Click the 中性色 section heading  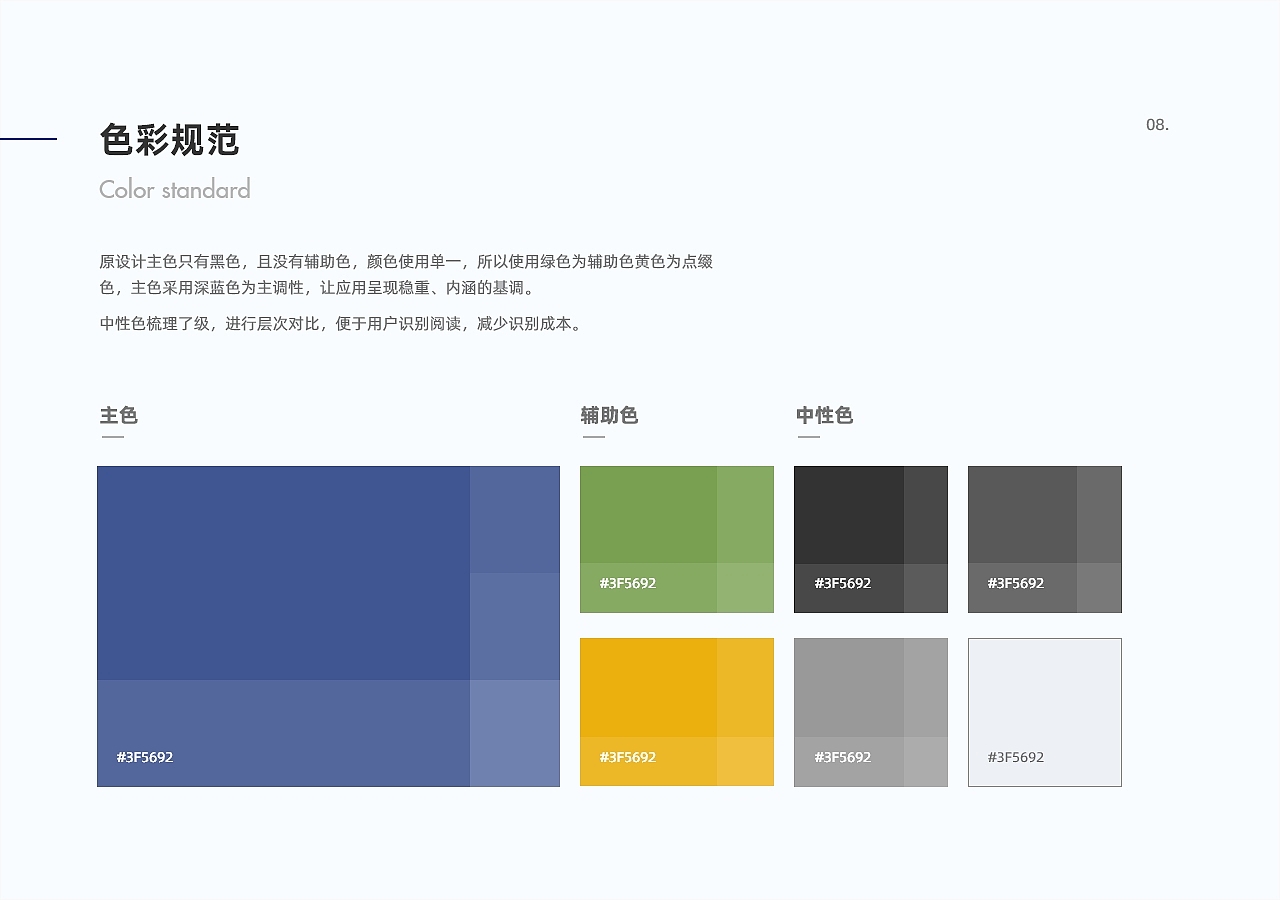[x=824, y=416]
